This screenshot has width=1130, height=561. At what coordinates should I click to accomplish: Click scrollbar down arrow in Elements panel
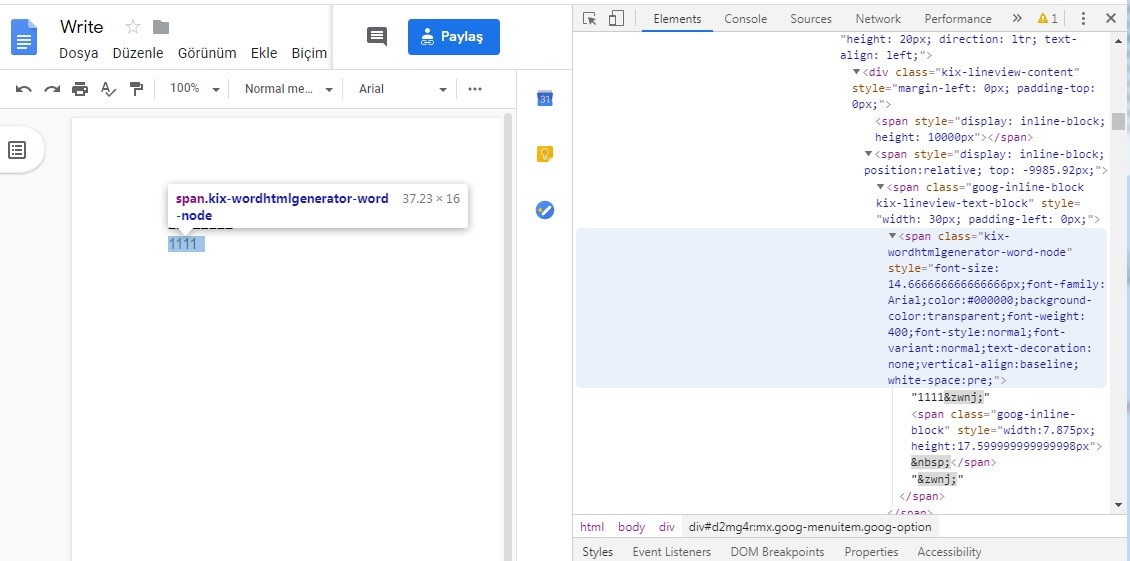pyautogui.click(x=1118, y=505)
